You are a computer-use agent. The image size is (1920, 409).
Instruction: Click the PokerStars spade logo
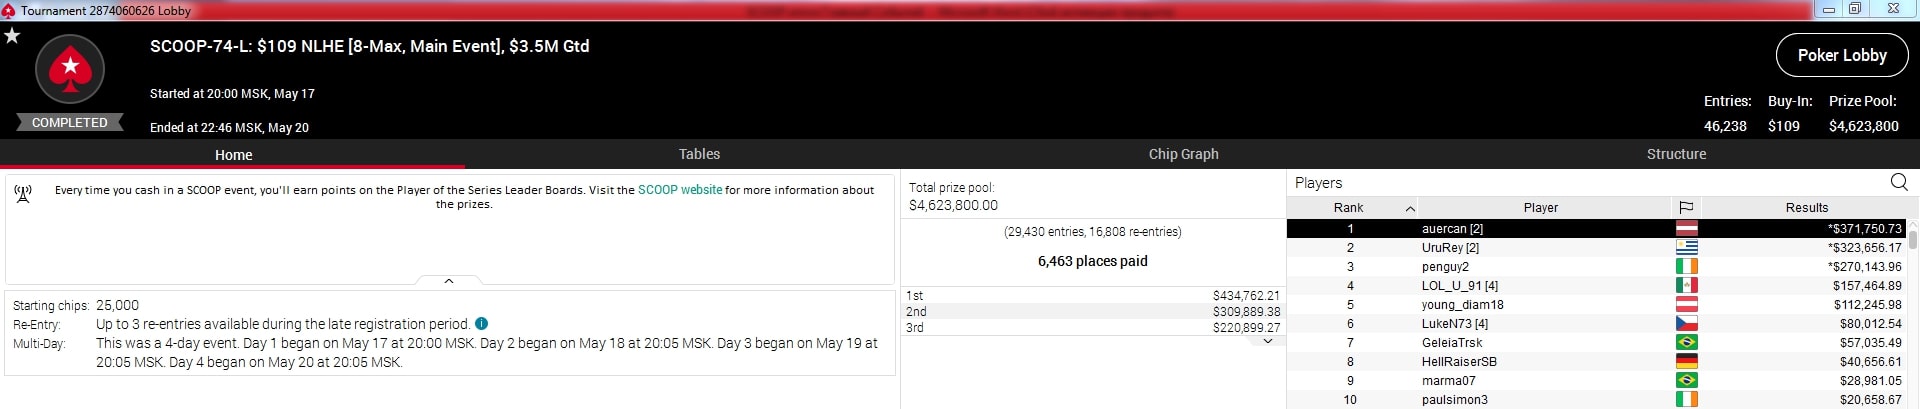[70, 68]
